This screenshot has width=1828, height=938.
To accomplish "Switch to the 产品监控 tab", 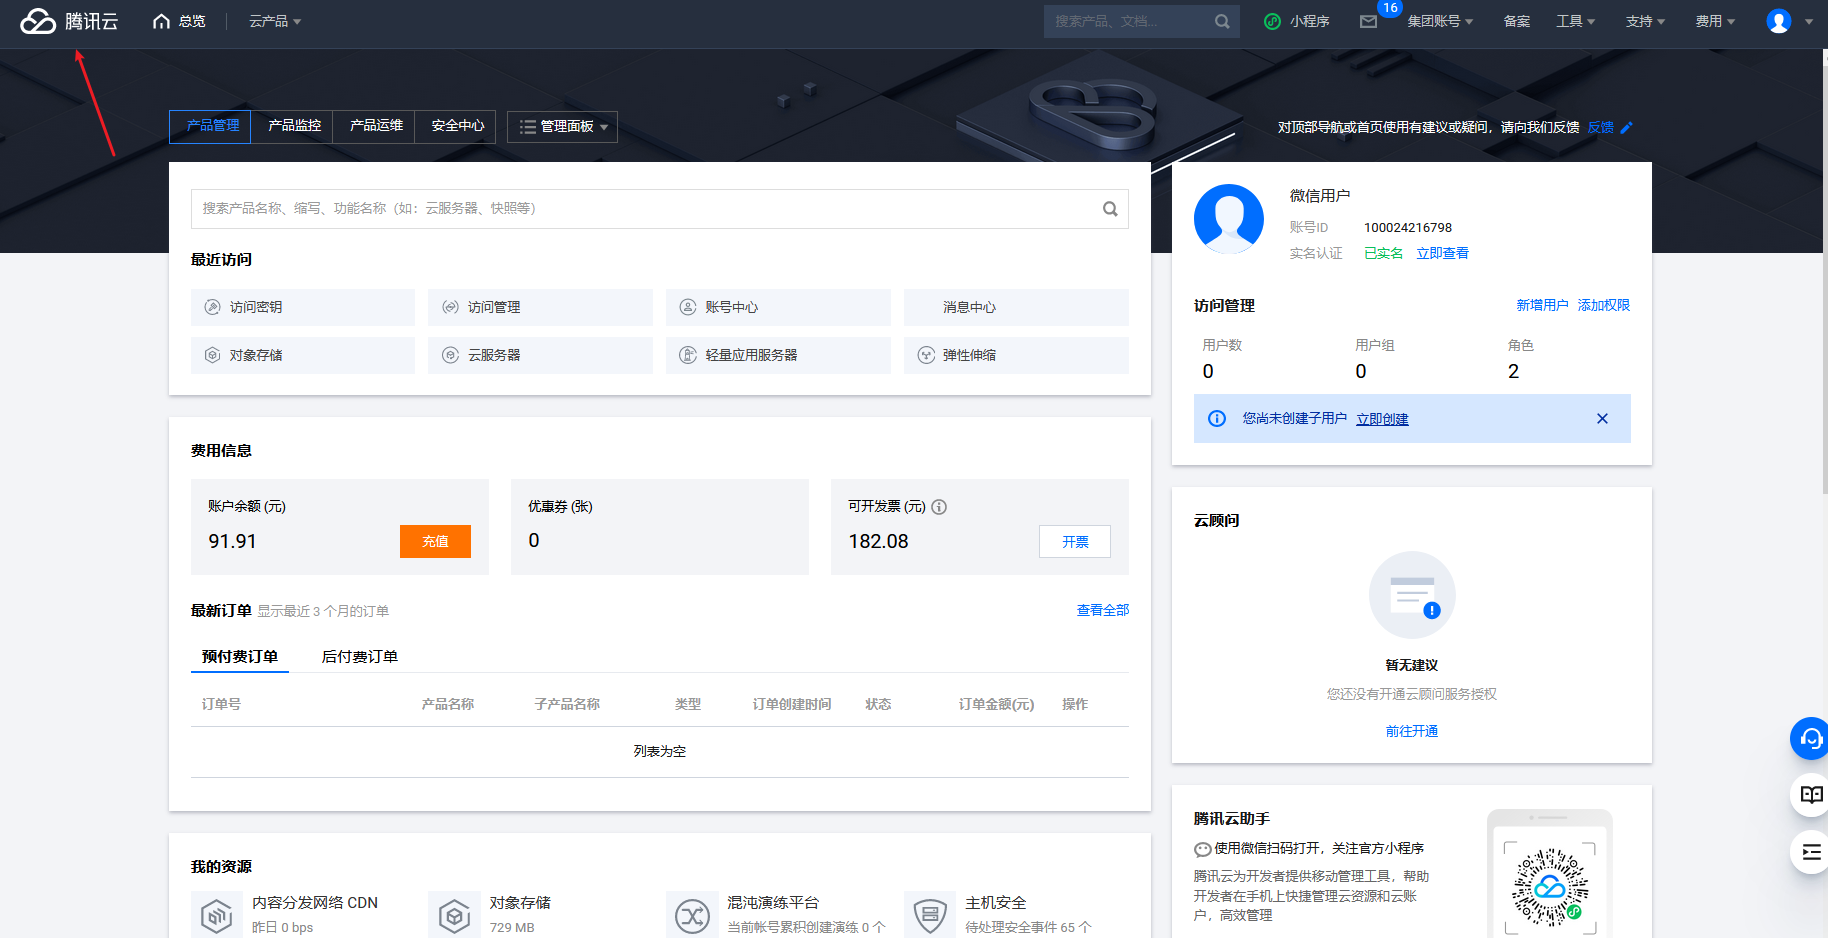I will pyautogui.click(x=291, y=126).
